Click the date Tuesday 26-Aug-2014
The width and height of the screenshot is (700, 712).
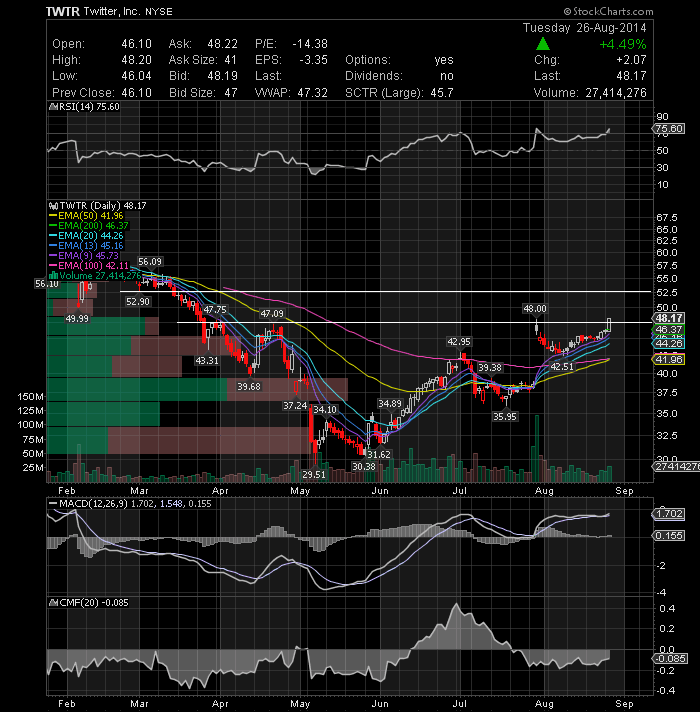(585, 28)
